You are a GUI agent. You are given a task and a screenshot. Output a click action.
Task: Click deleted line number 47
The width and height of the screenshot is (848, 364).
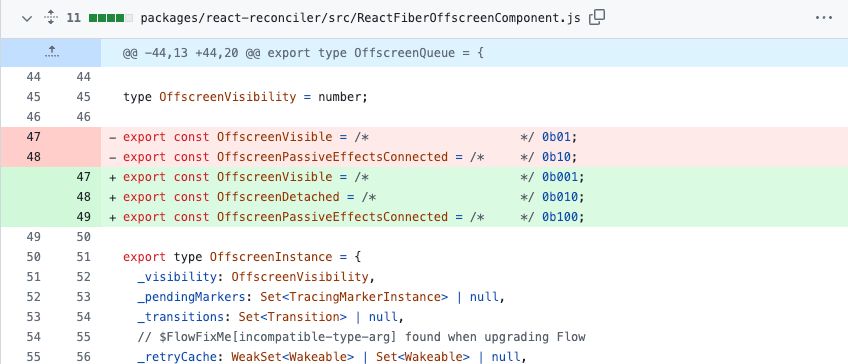34,137
